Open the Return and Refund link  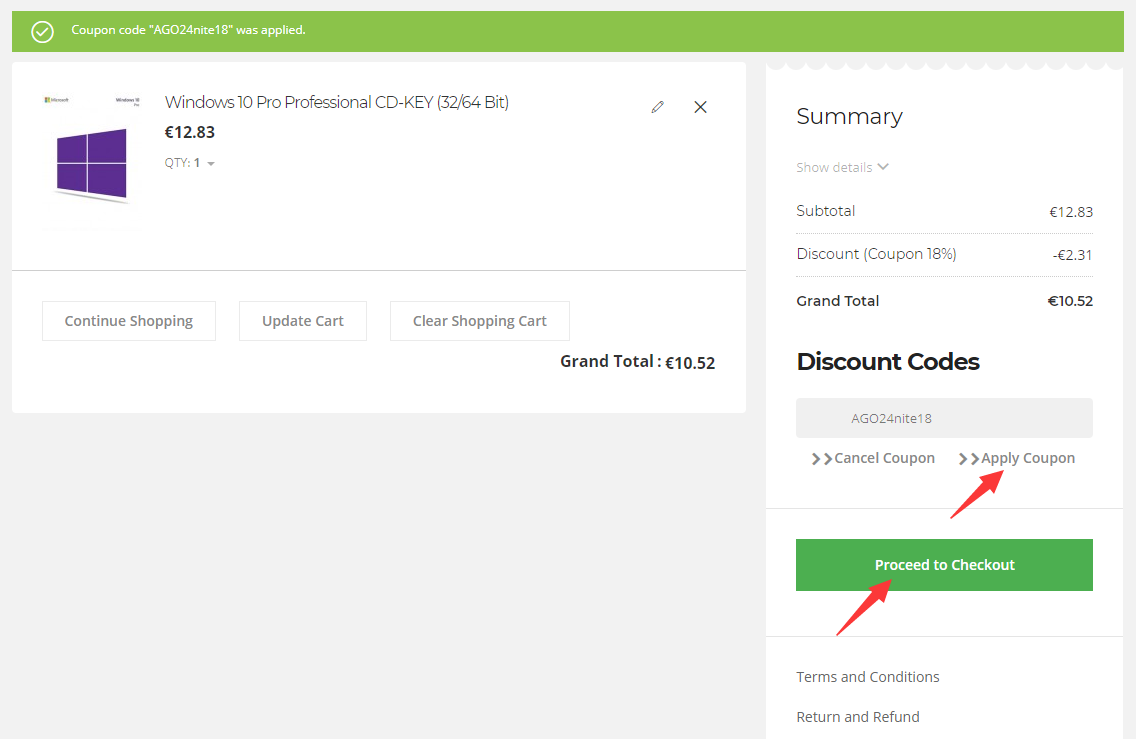pos(857,717)
